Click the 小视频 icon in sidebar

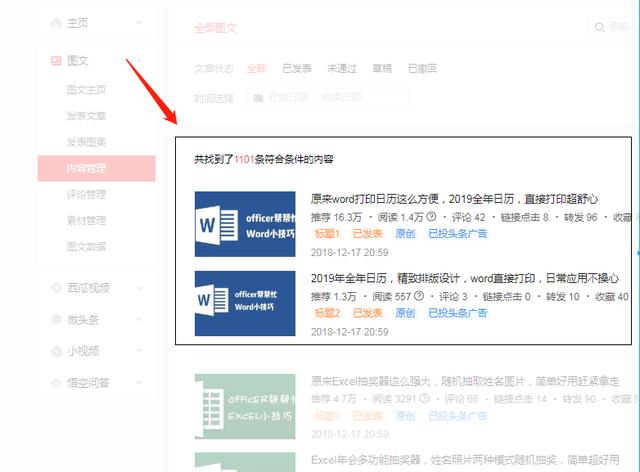coord(56,351)
